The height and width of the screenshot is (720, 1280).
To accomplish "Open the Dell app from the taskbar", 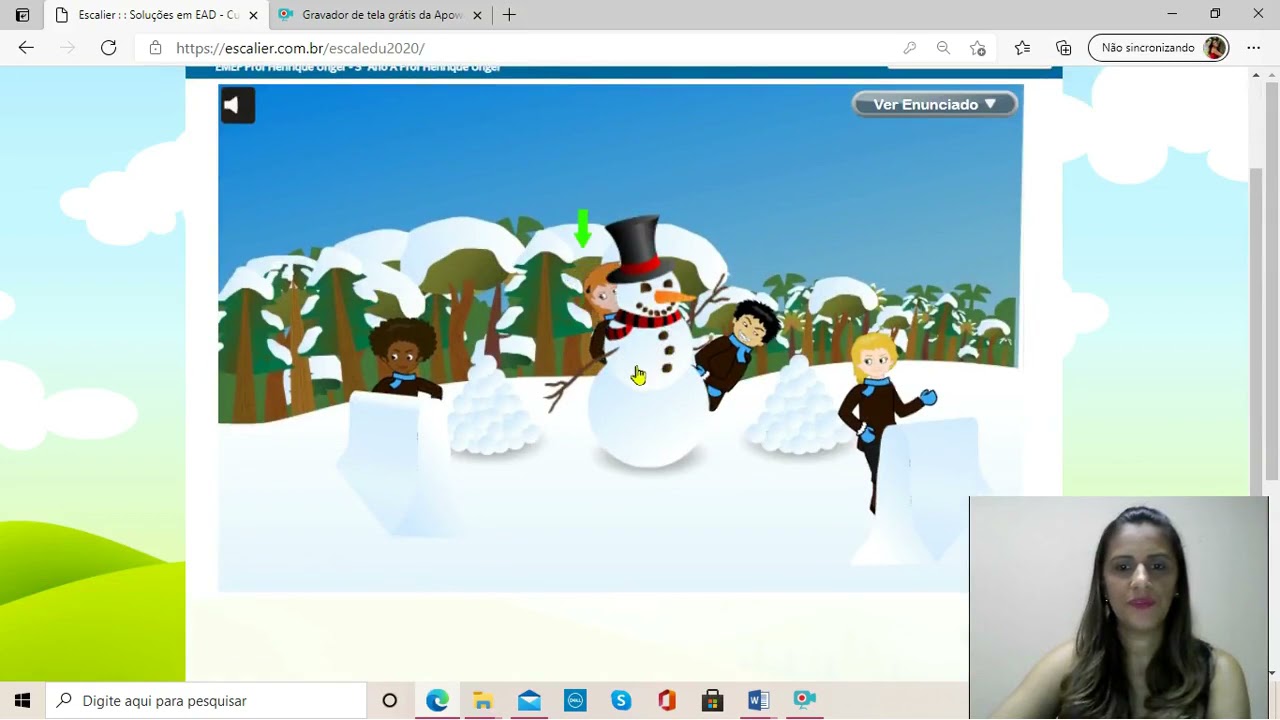I will (575, 701).
